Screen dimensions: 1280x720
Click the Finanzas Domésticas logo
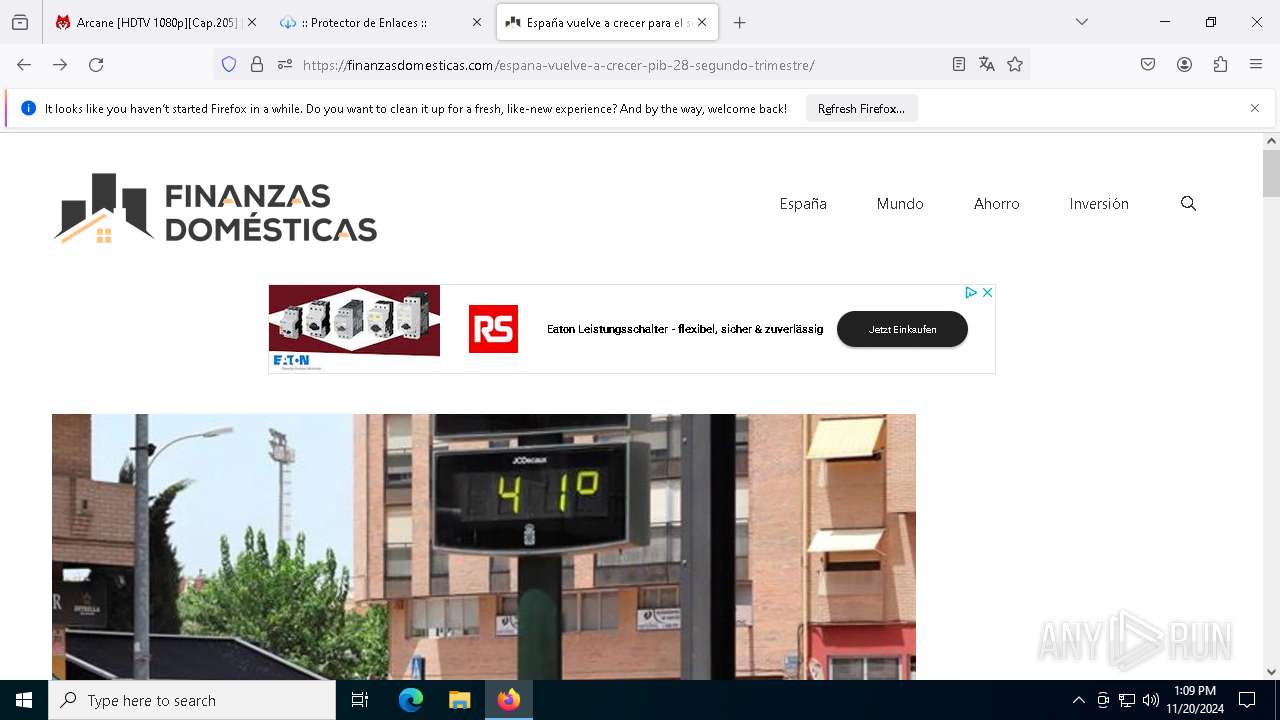click(x=215, y=208)
